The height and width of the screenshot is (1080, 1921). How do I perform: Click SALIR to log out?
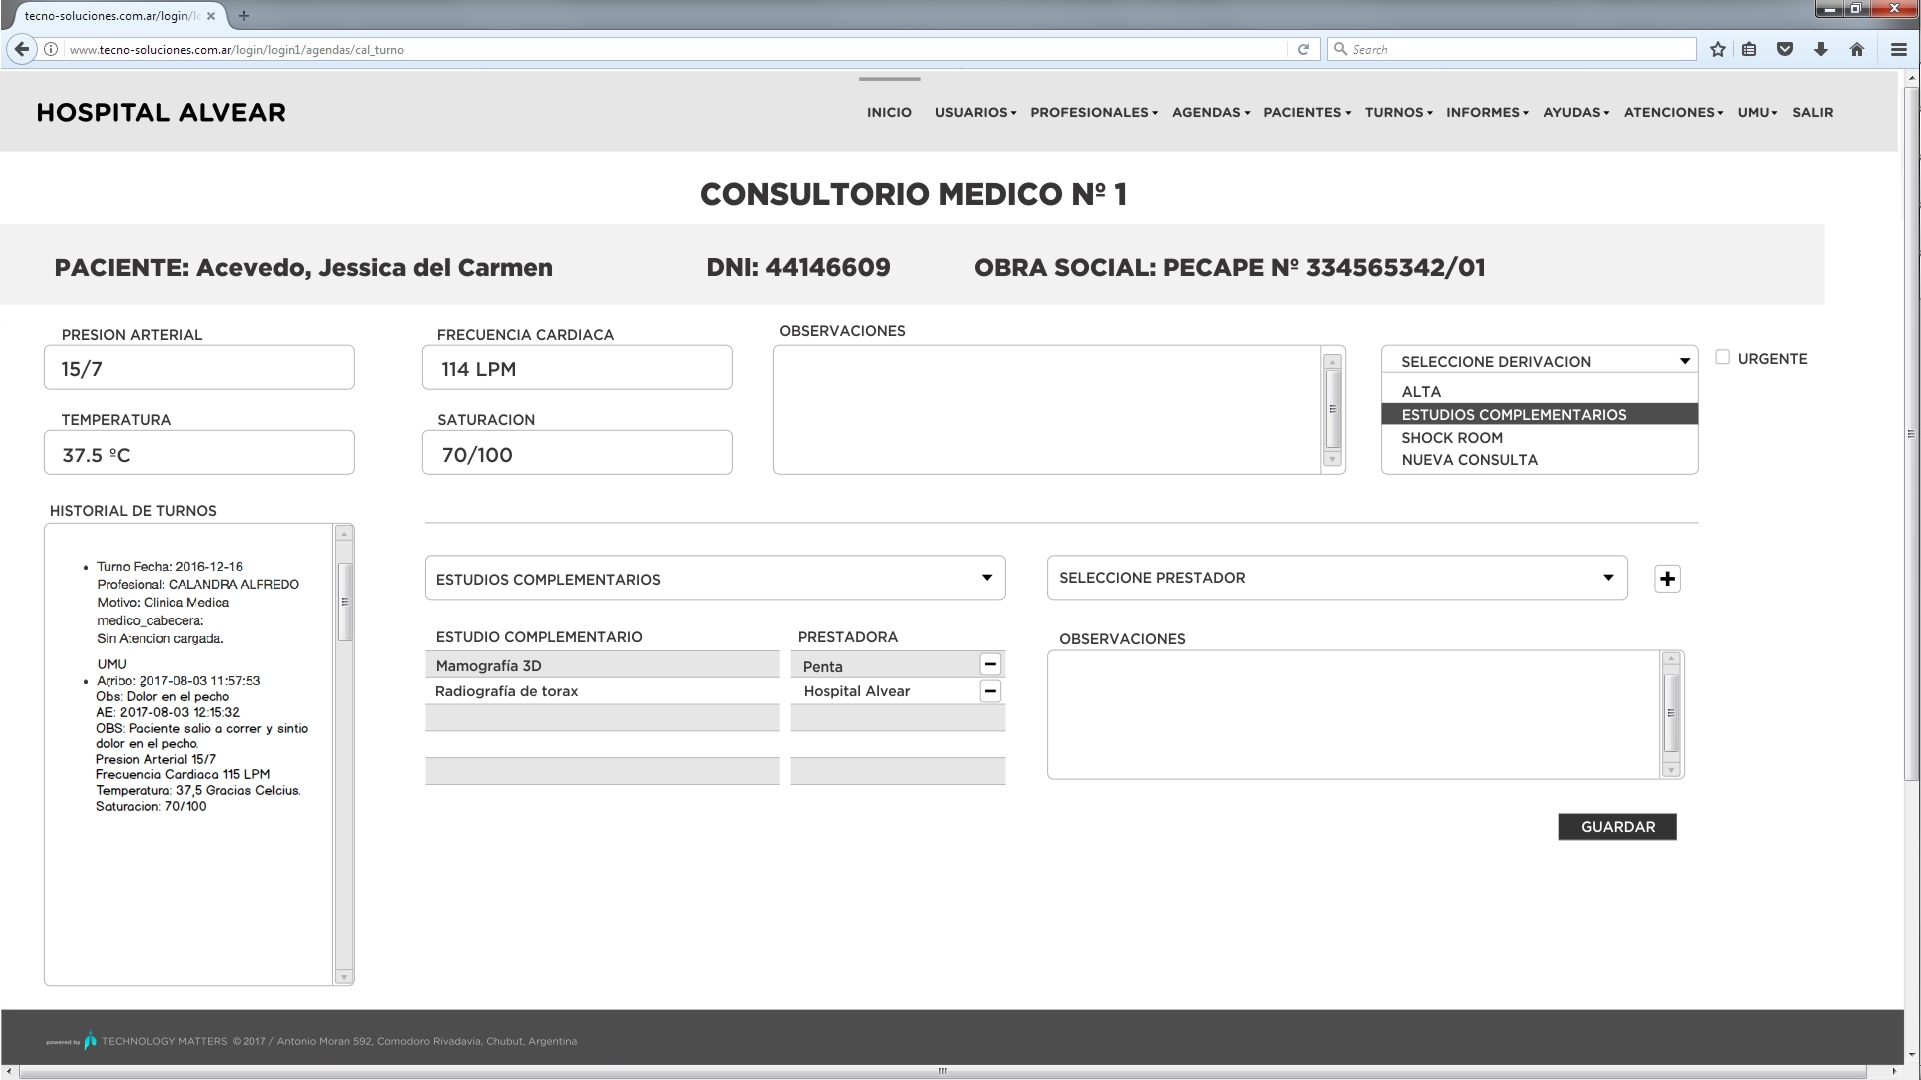click(1812, 113)
